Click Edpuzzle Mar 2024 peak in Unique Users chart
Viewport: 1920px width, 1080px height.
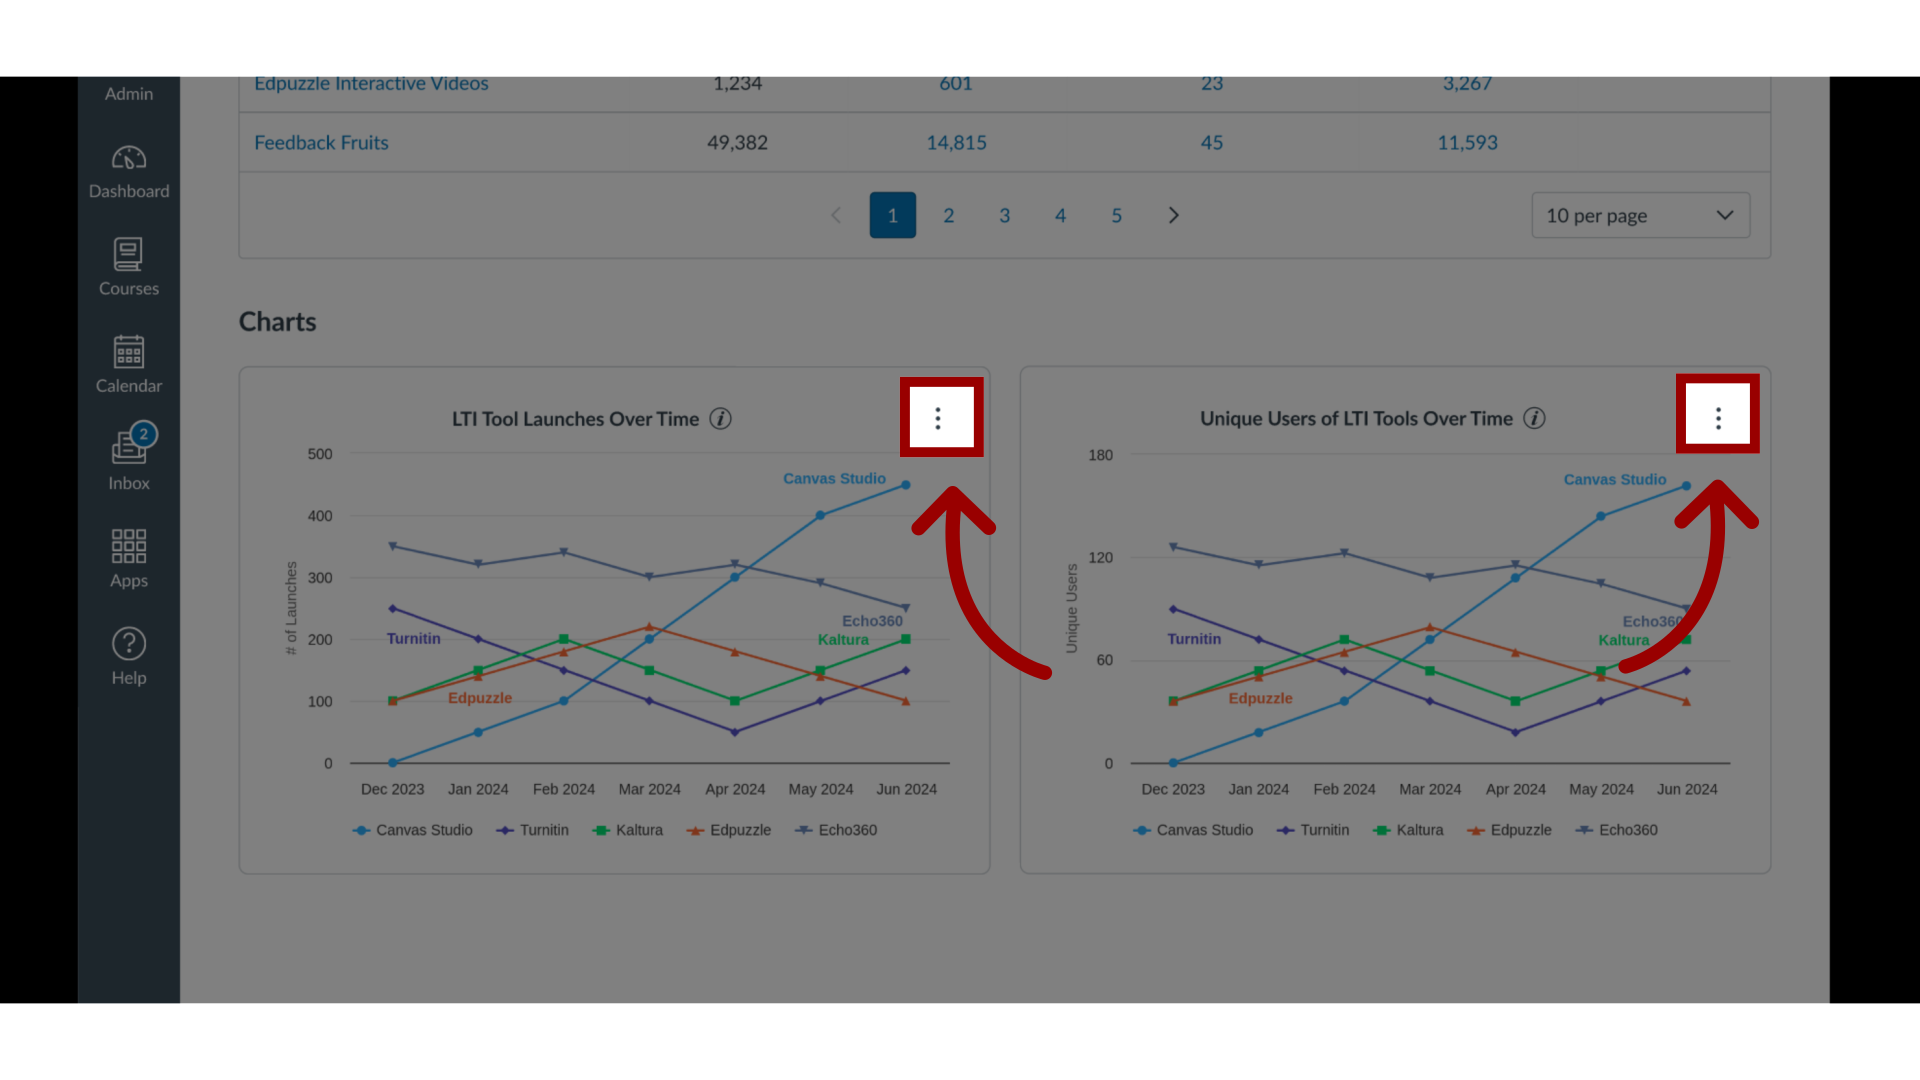[1430, 628]
